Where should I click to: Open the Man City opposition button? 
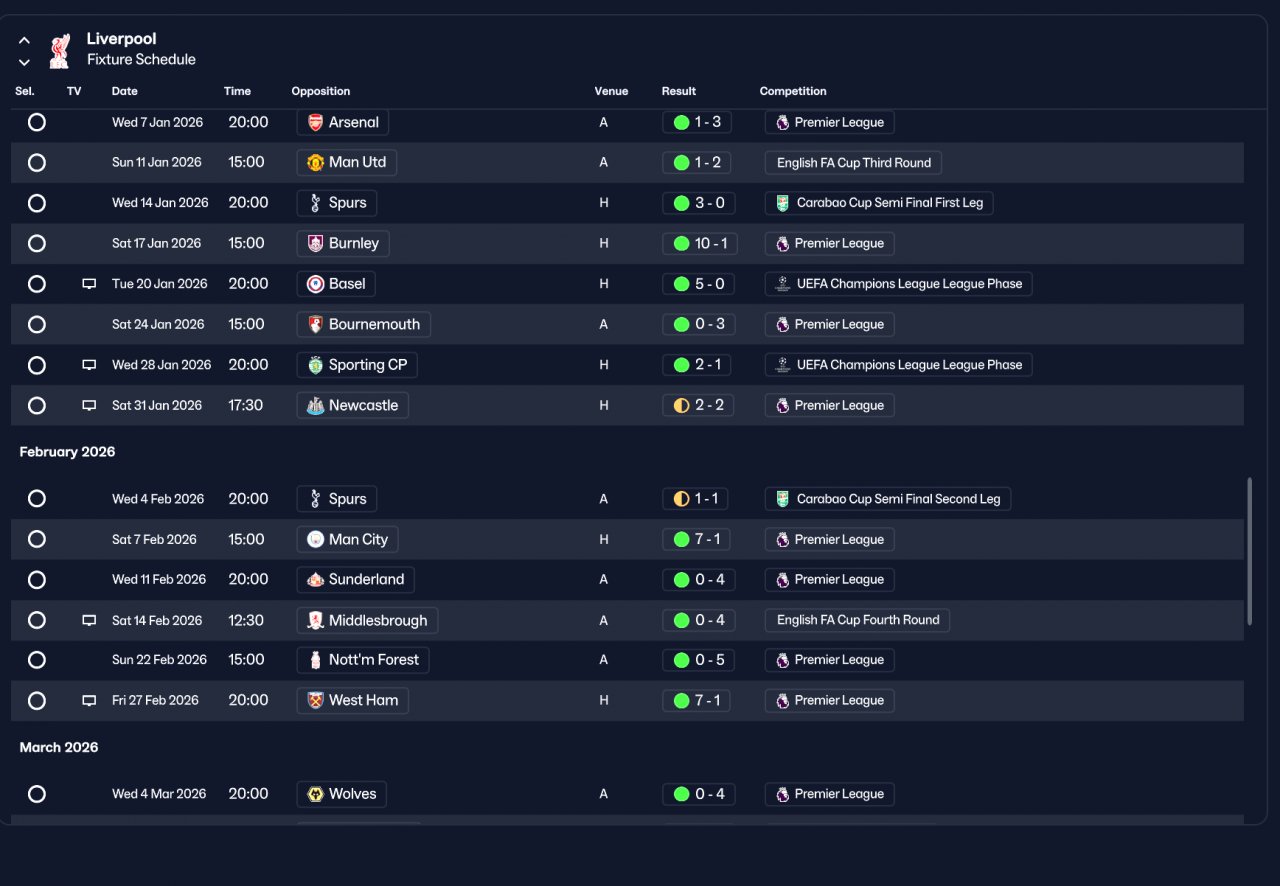pos(348,539)
